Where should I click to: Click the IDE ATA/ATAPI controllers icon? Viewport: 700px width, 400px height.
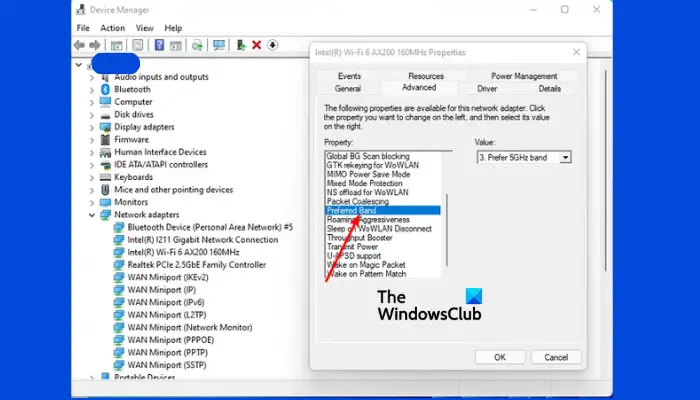pos(105,165)
